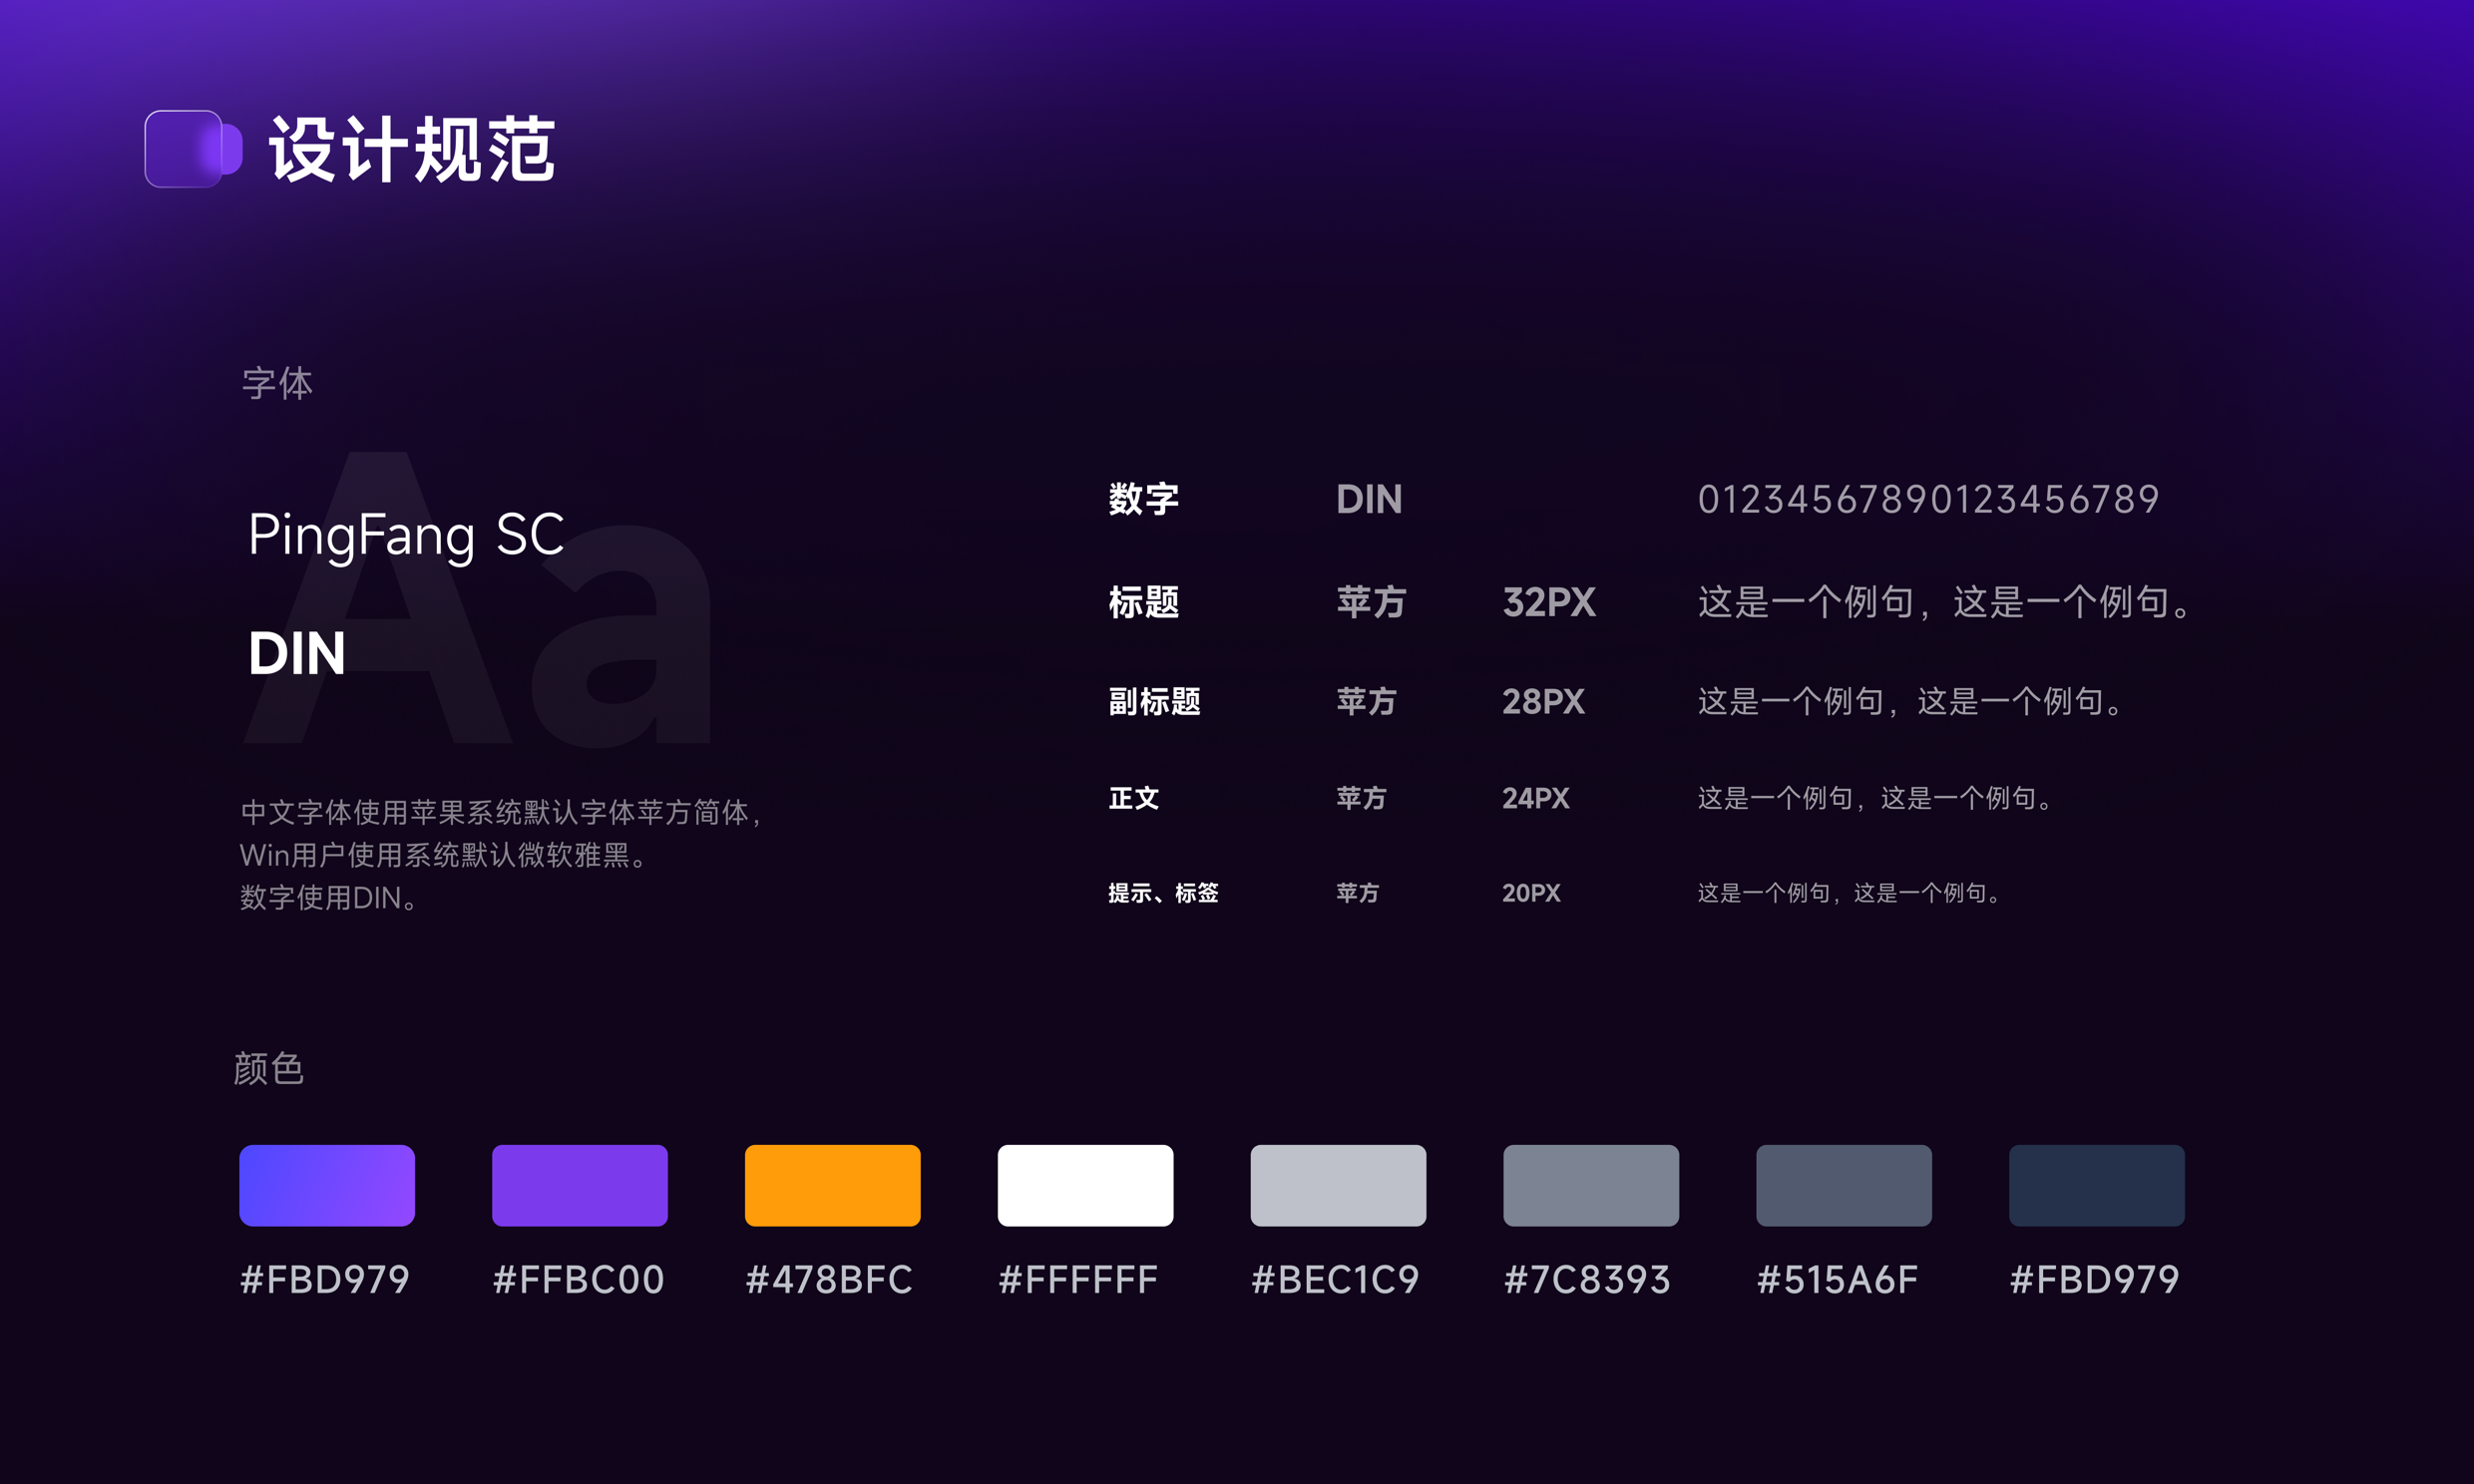The image size is (2474, 1484).
Task: Click 苹方 in the 标题 row
Action: [x=1372, y=602]
